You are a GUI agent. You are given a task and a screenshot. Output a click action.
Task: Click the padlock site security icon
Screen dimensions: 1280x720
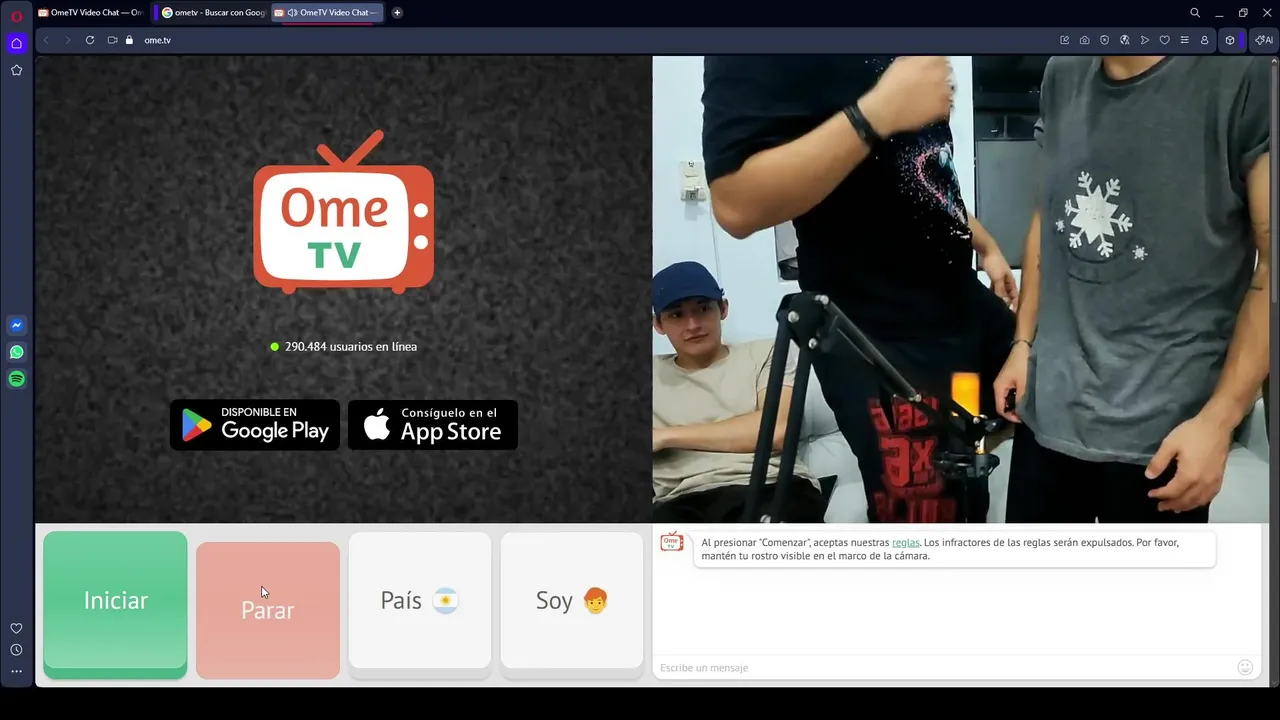click(129, 40)
